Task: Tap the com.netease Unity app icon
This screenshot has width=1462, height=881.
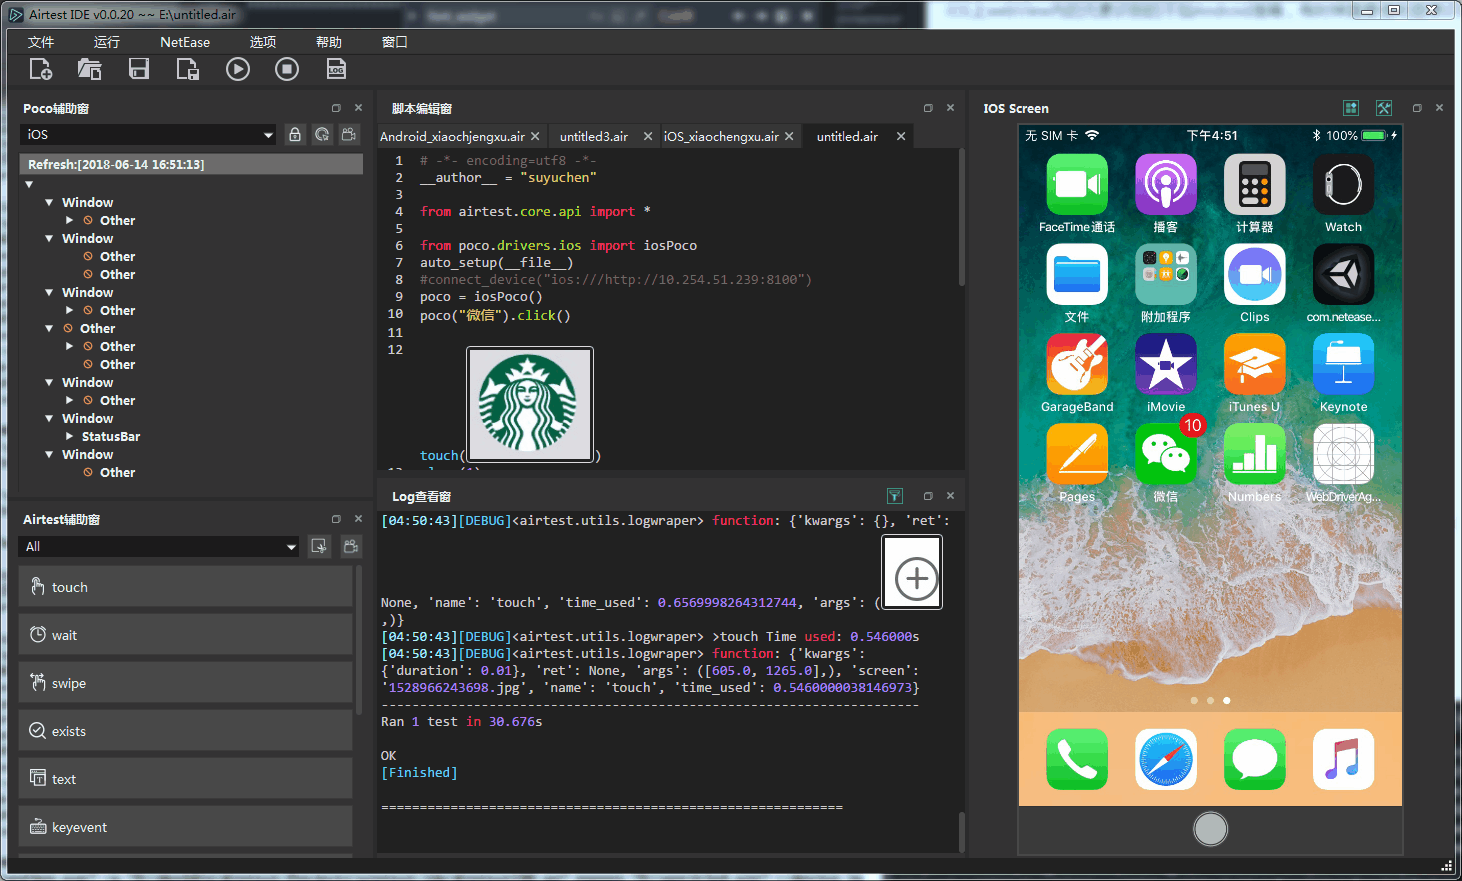Action: 1344,275
